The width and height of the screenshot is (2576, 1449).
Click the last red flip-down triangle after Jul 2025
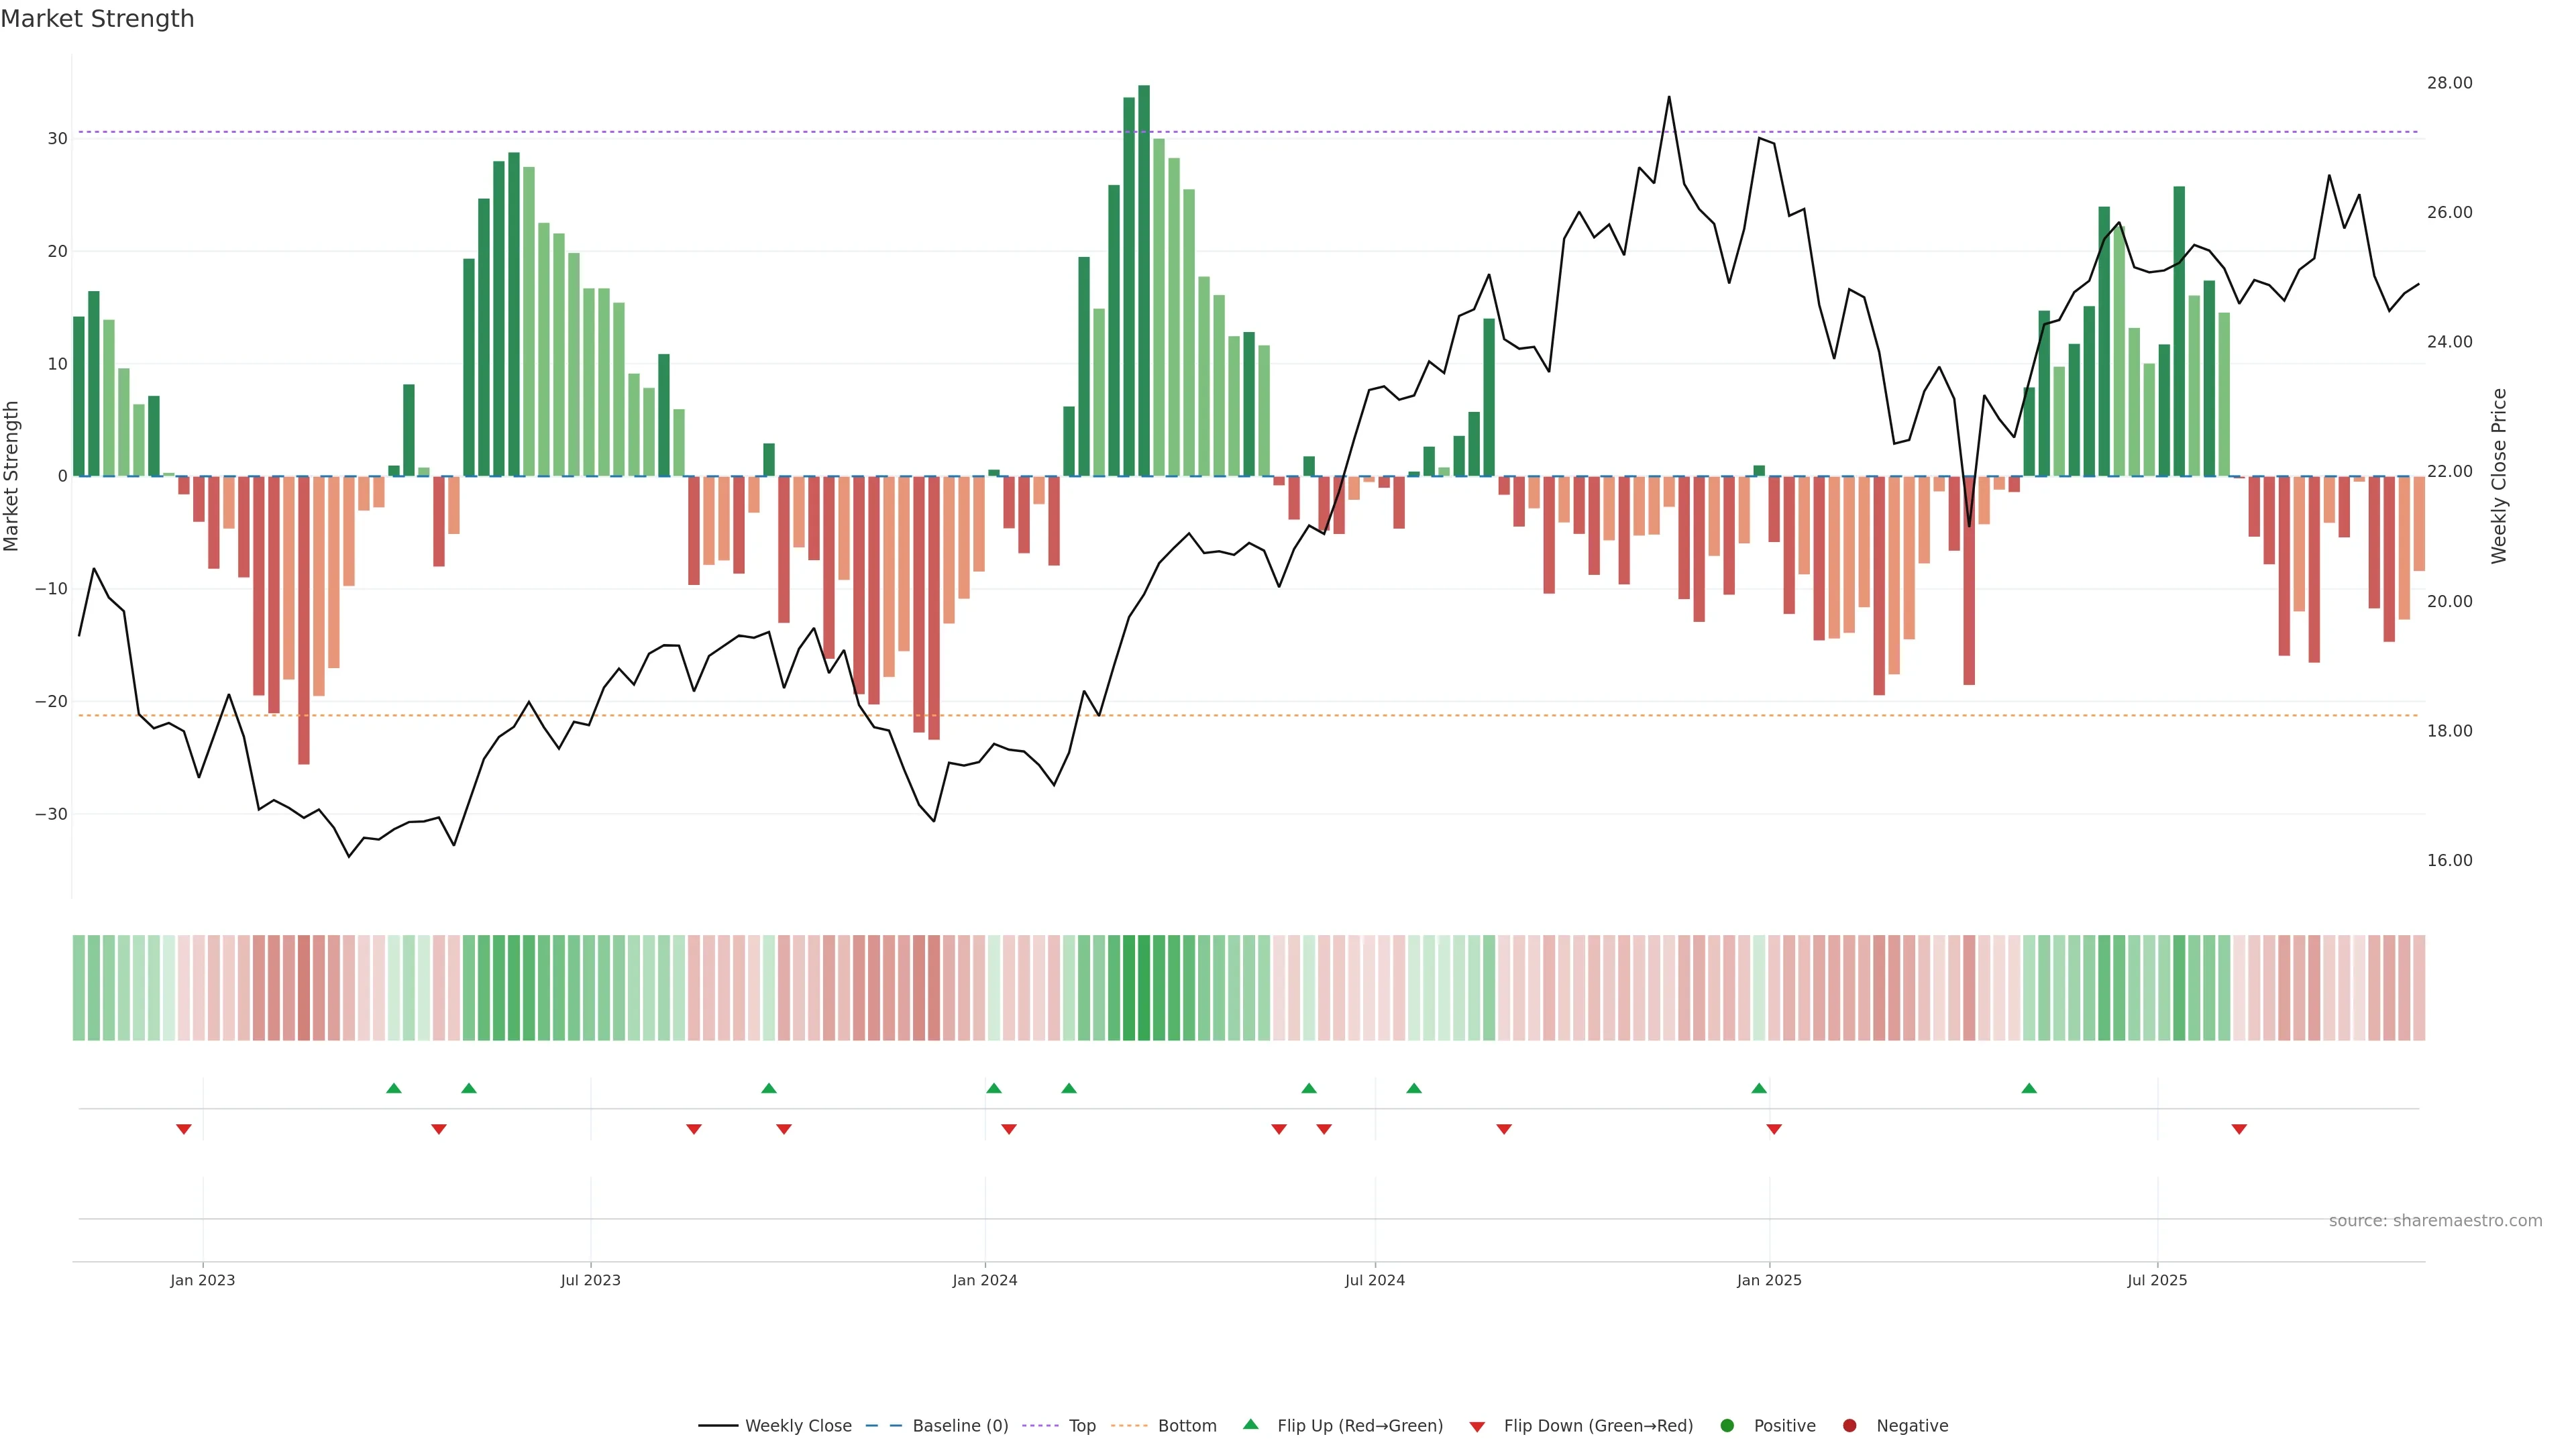2239,1129
